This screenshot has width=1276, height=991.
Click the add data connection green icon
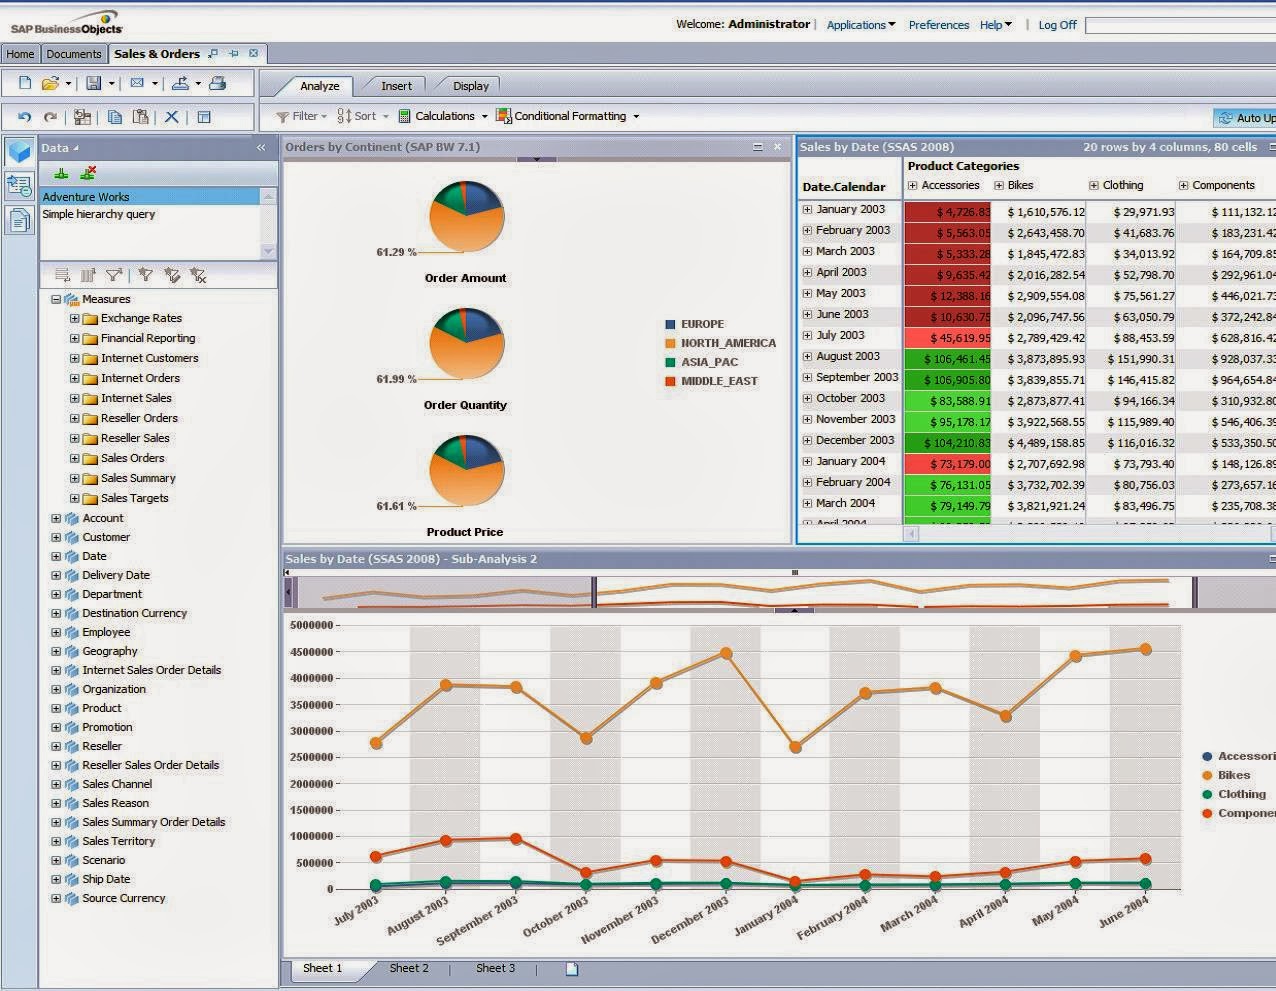click(x=61, y=173)
